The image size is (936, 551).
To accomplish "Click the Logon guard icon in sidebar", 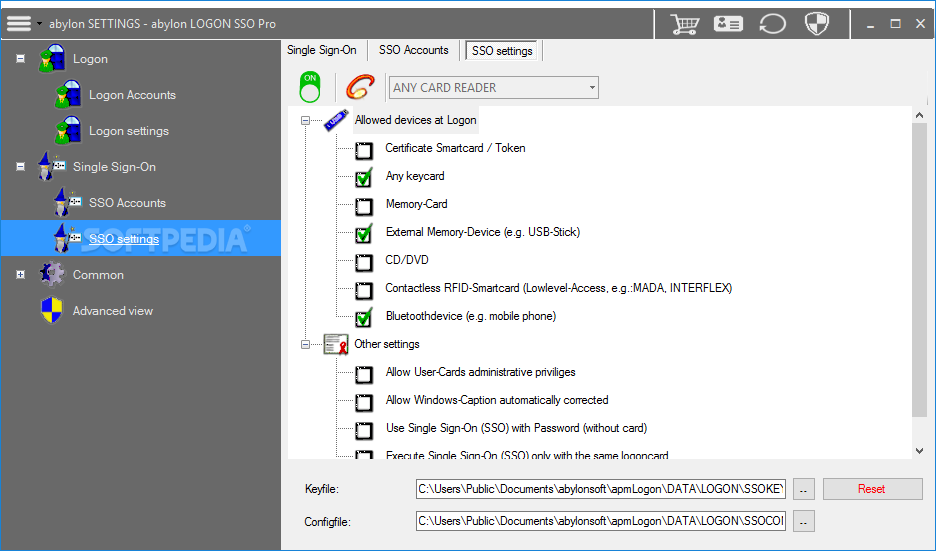I will [52, 59].
